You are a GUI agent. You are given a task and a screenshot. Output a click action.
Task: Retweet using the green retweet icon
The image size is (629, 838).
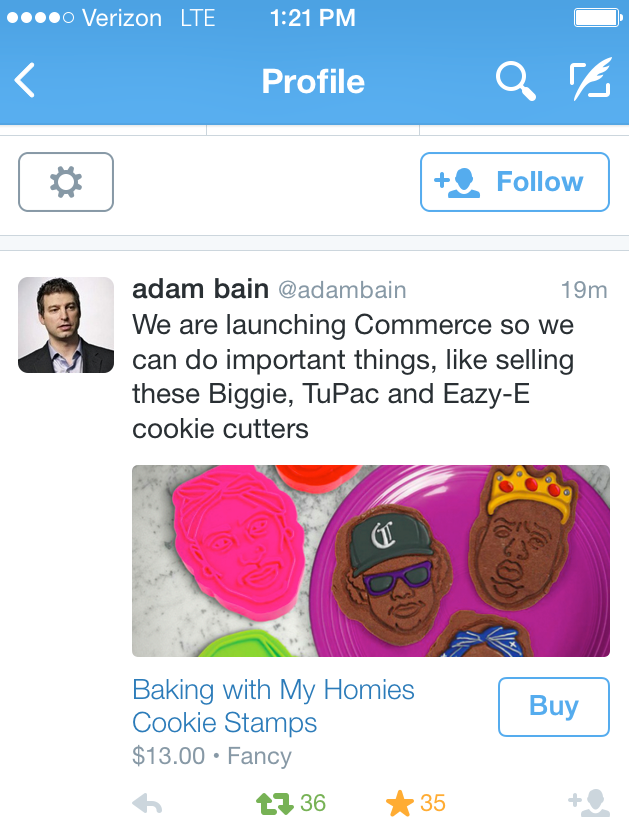pyautogui.click(x=274, y=804)
